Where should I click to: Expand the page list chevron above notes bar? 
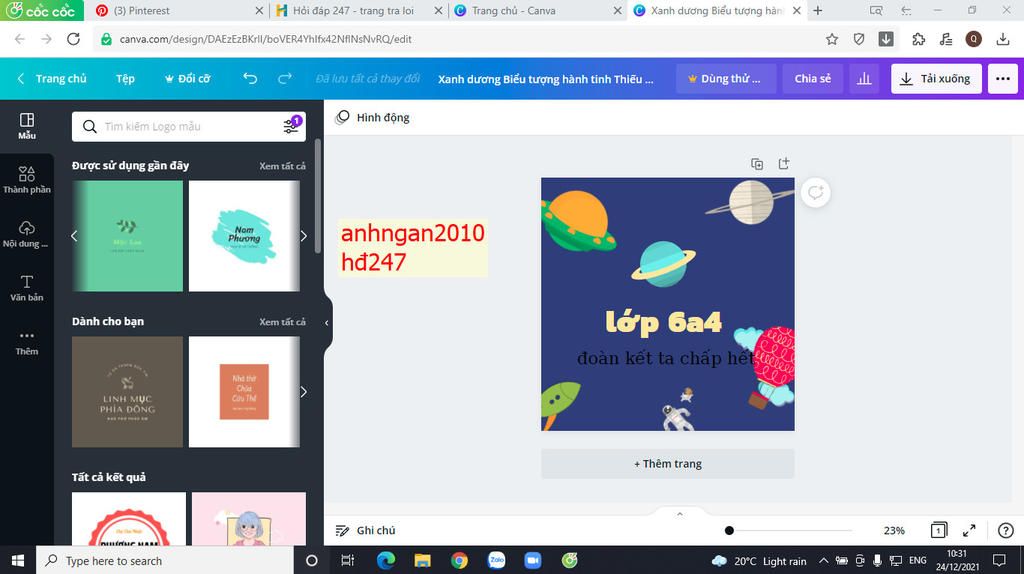[x=680, y=514]
